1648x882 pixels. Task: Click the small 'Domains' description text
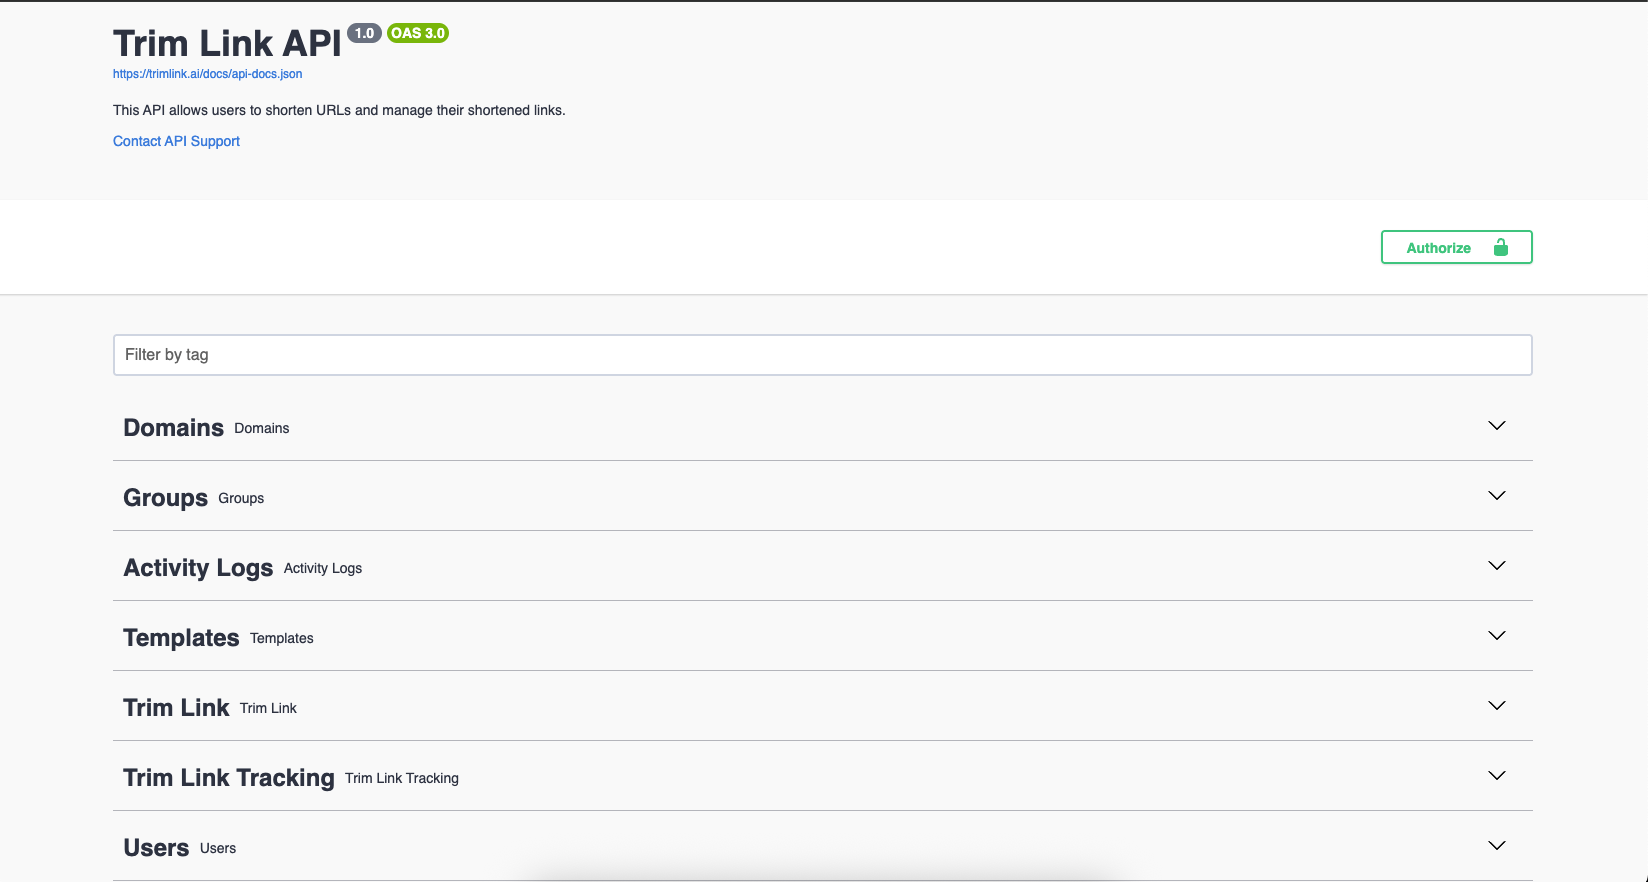pyautogui.click(x=262, y=428)
